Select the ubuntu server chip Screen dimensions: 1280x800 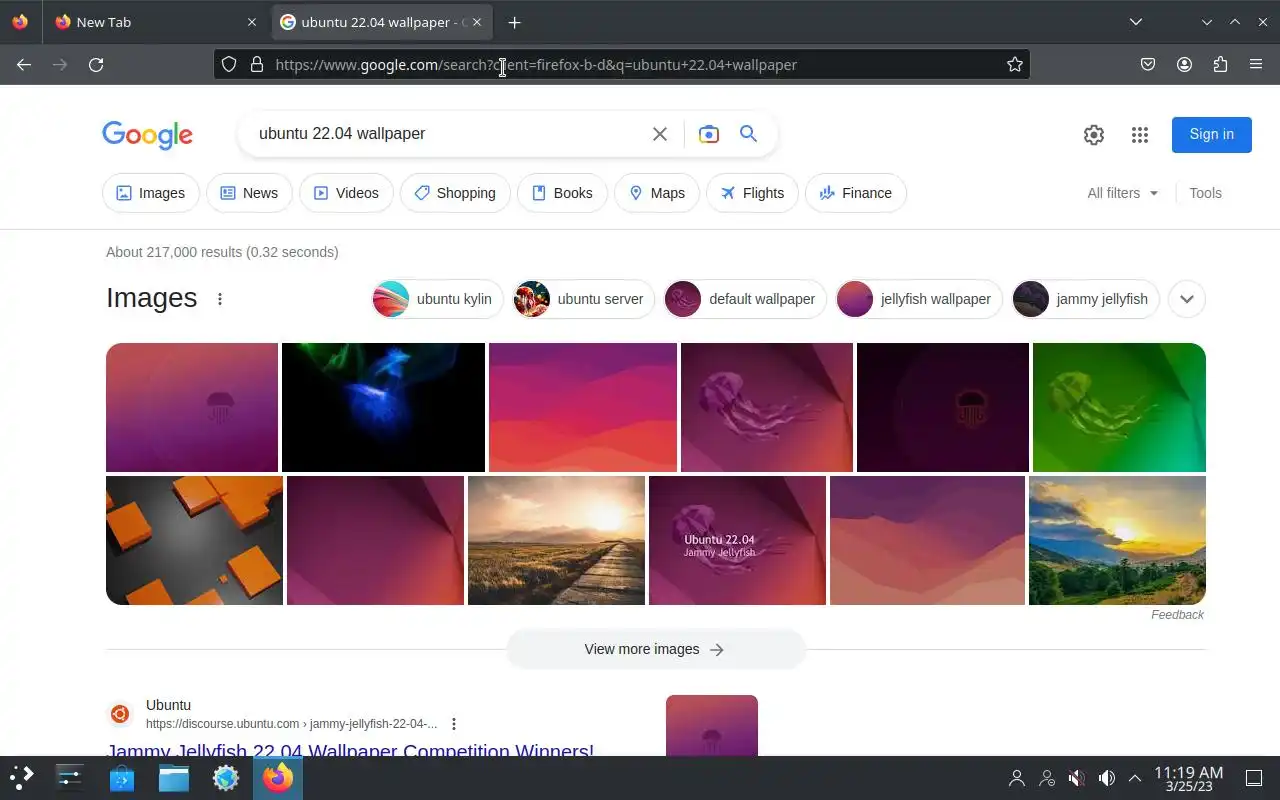click(x=584, y=299)
